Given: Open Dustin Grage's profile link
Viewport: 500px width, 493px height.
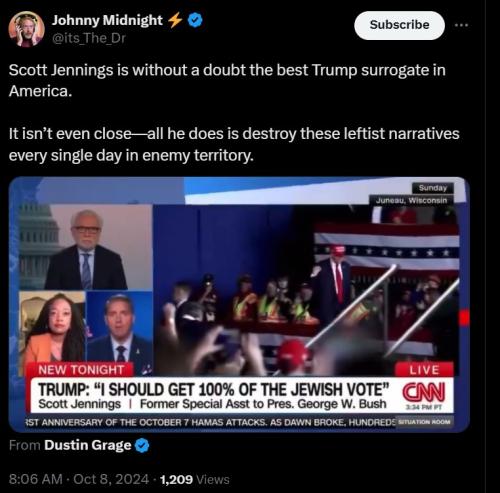Looking at the screenshot, I should 88,445.
